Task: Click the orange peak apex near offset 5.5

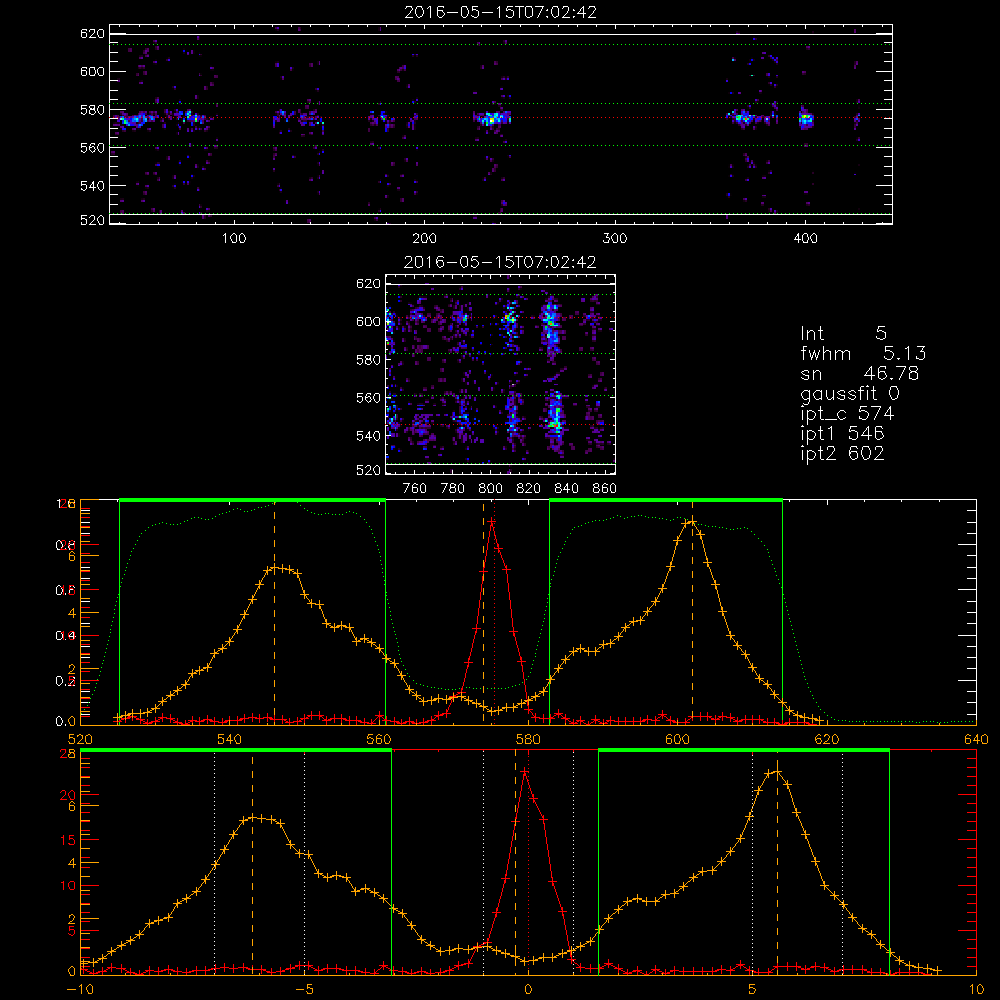Action: tap(777, 772)
